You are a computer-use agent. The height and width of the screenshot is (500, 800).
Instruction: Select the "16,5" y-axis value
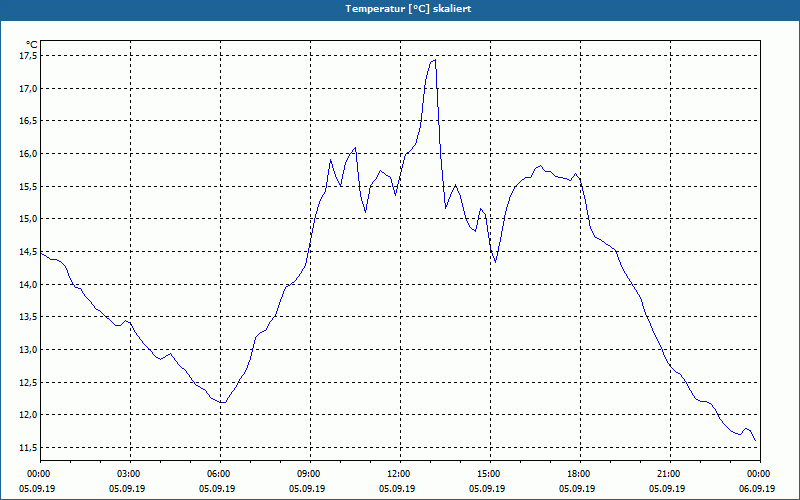pos(28,121)
